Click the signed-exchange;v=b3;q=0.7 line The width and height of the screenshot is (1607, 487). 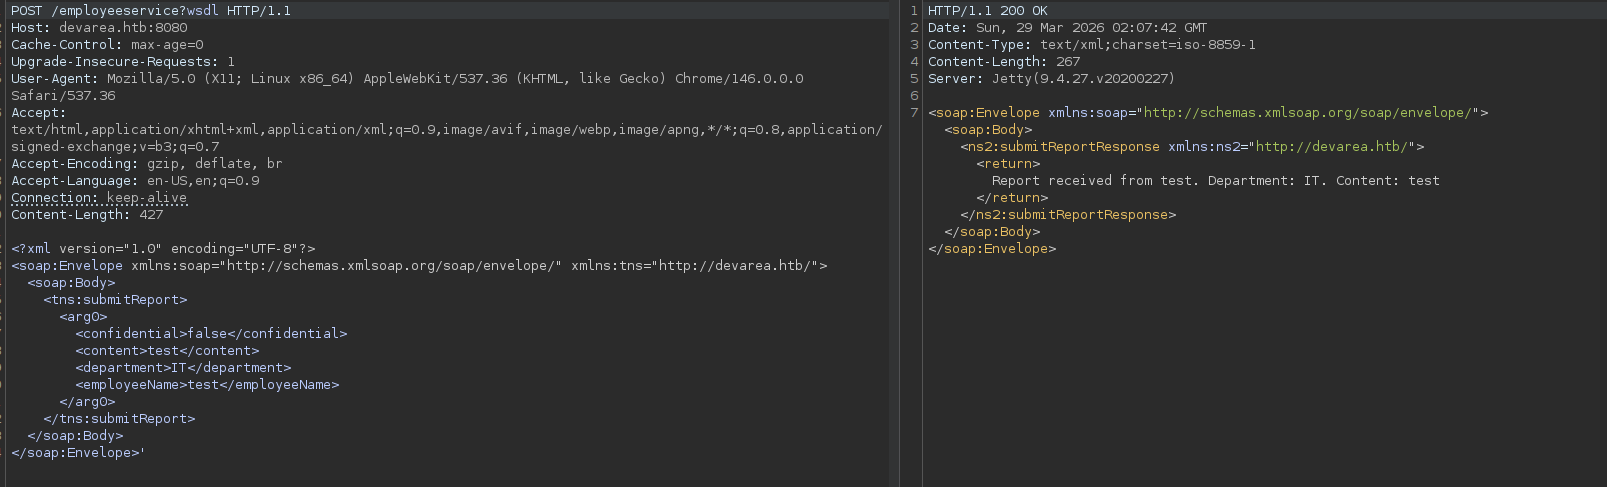pos(115,147)
